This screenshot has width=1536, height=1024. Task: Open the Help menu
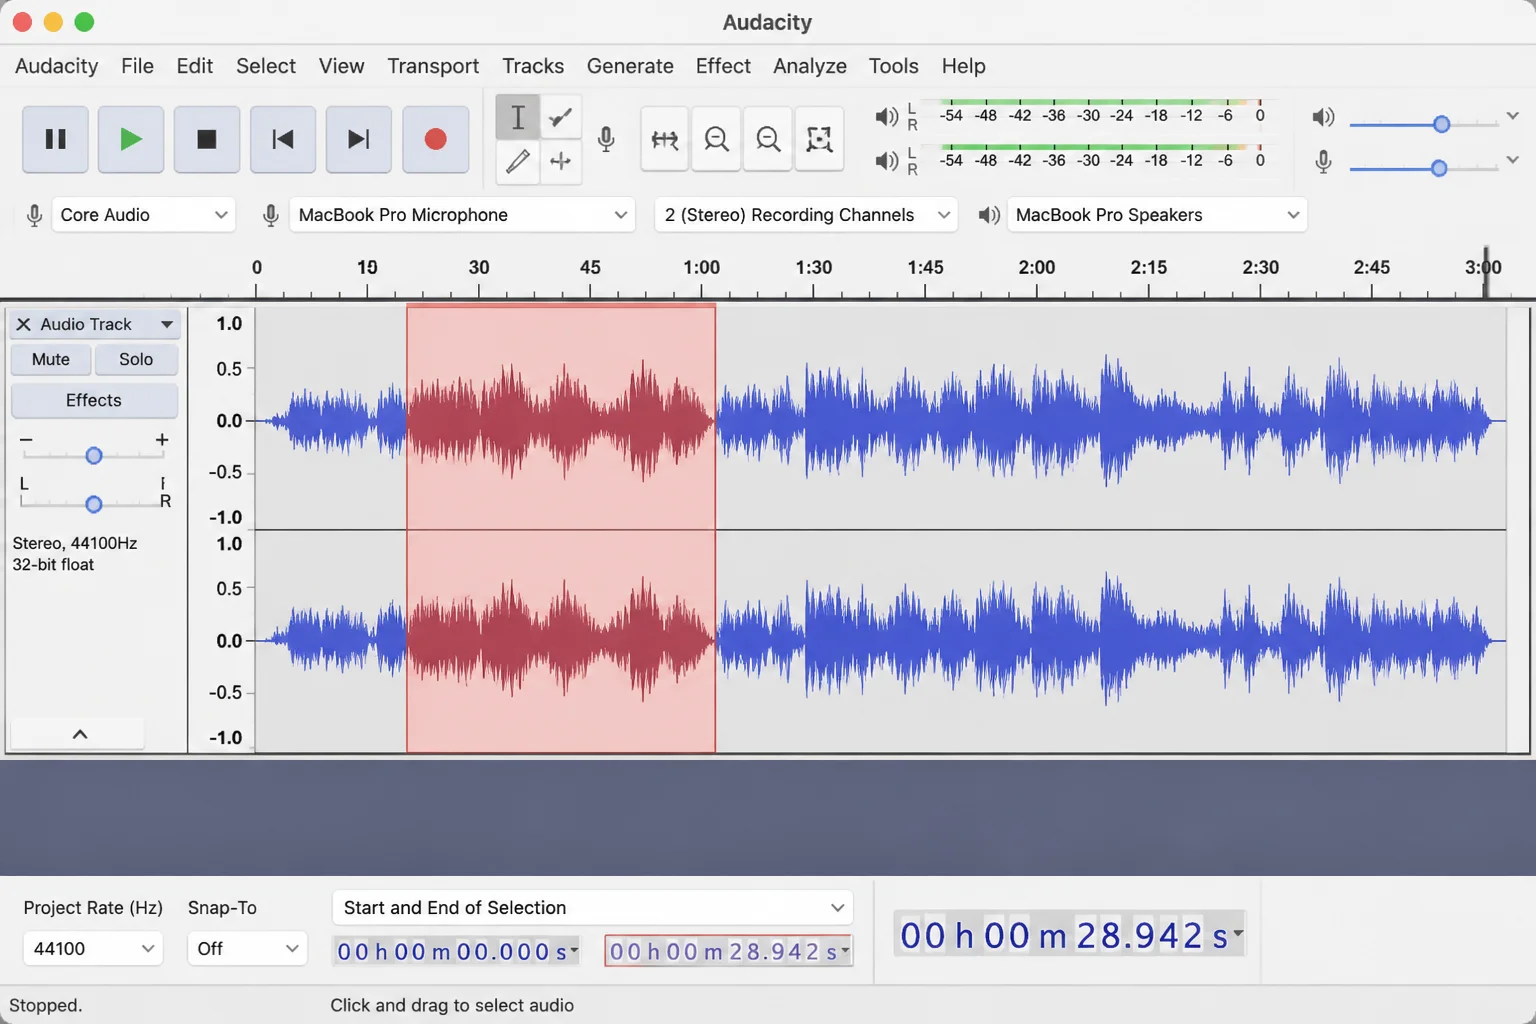[963, 66]
